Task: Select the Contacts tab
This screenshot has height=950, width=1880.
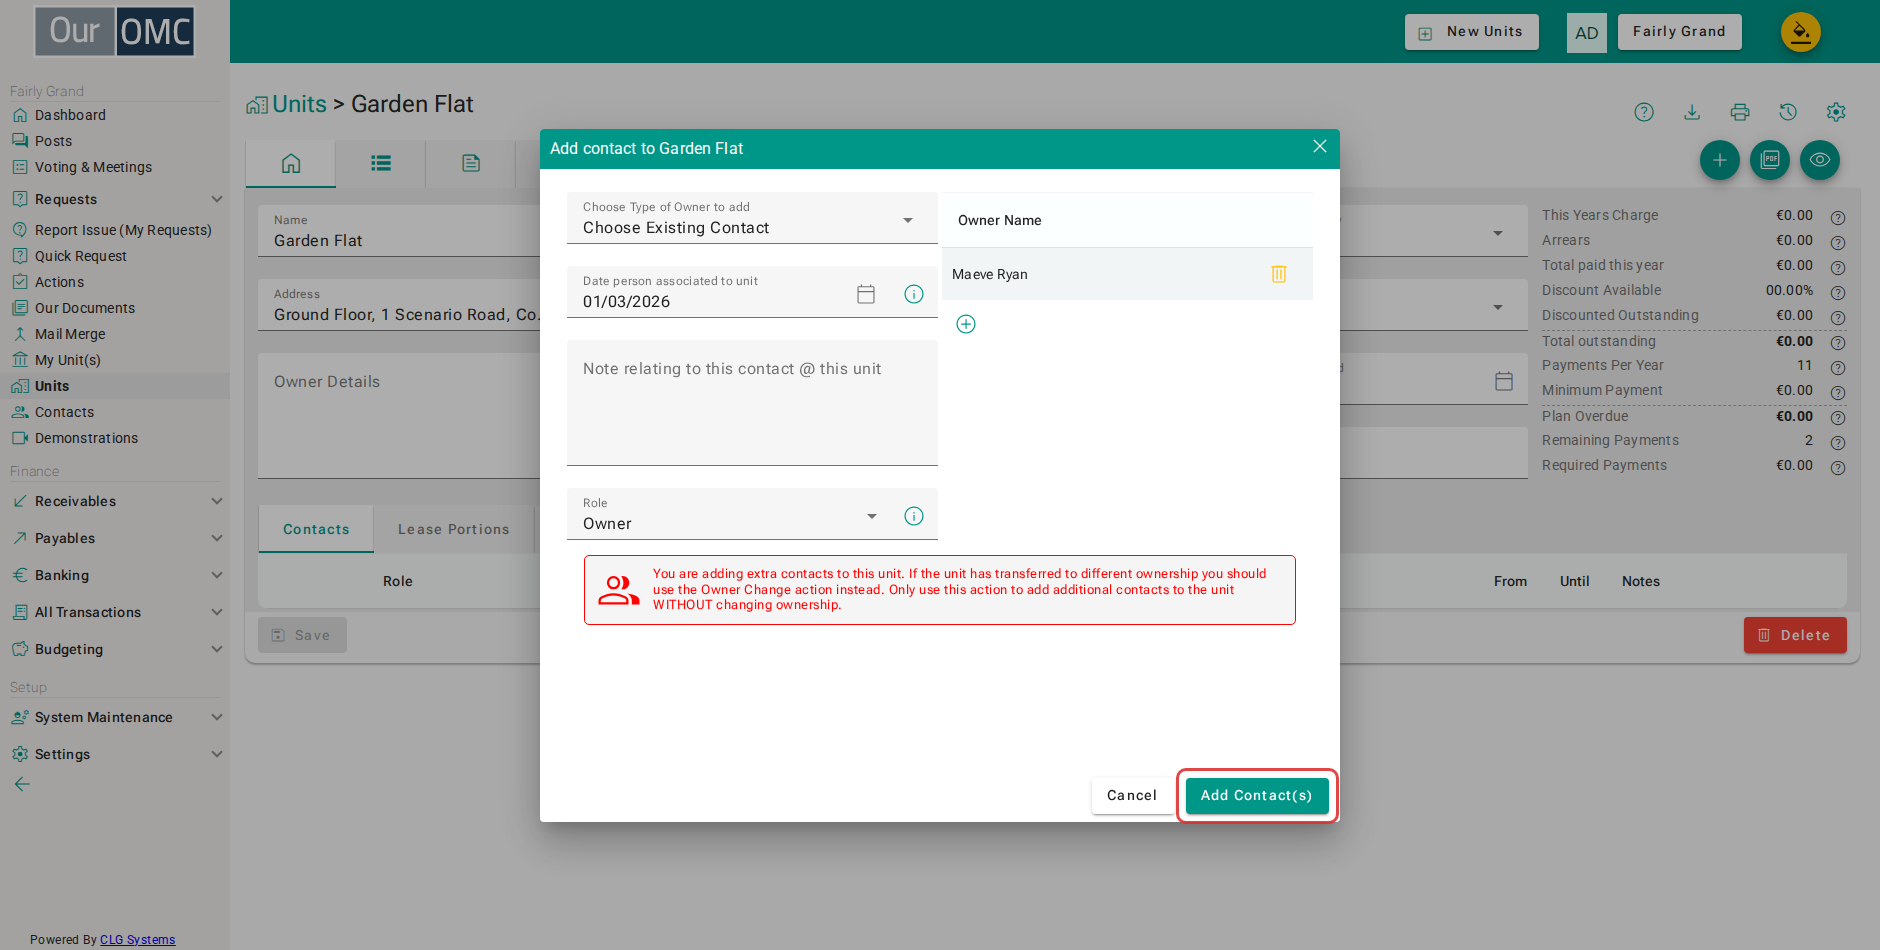Action: pos(316,529)
